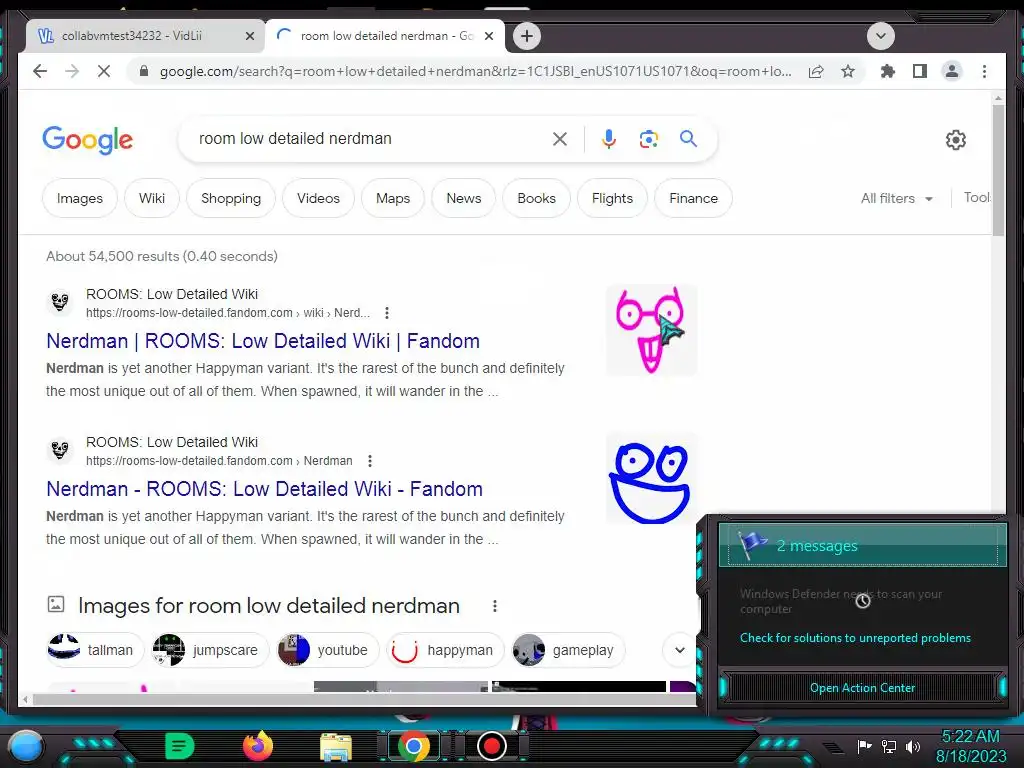Click the red record button on taskbar
This screenshot has width=1024, height=768.
[x=491, y=746]
